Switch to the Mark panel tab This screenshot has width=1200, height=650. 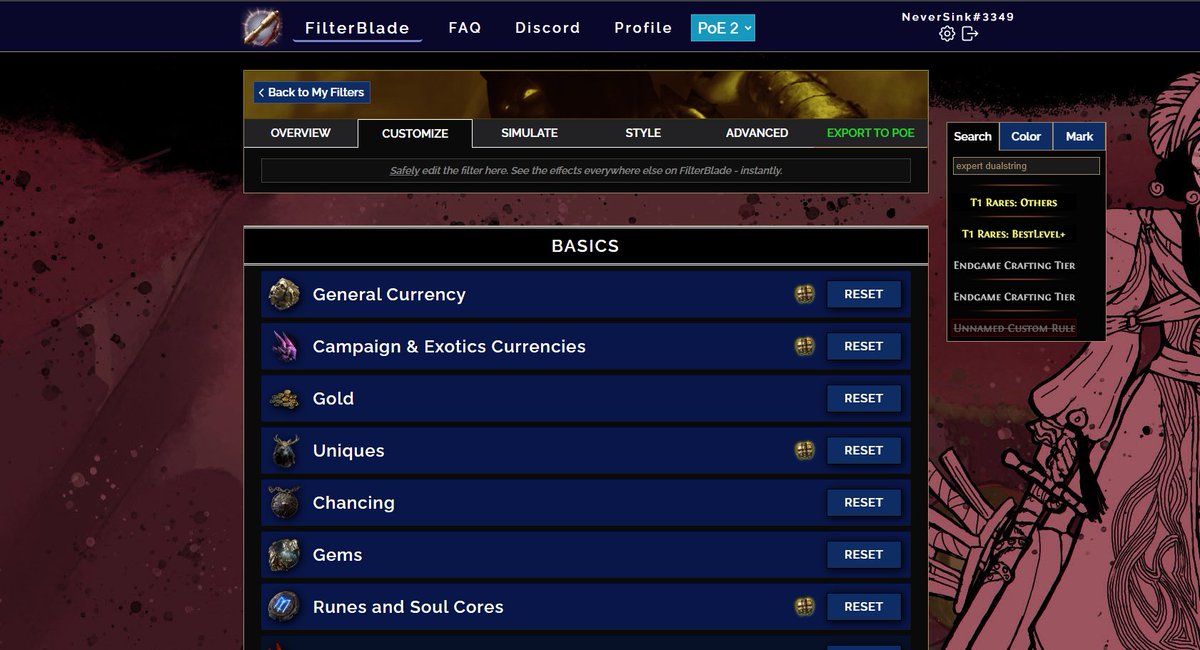[x=1079, y=136]
